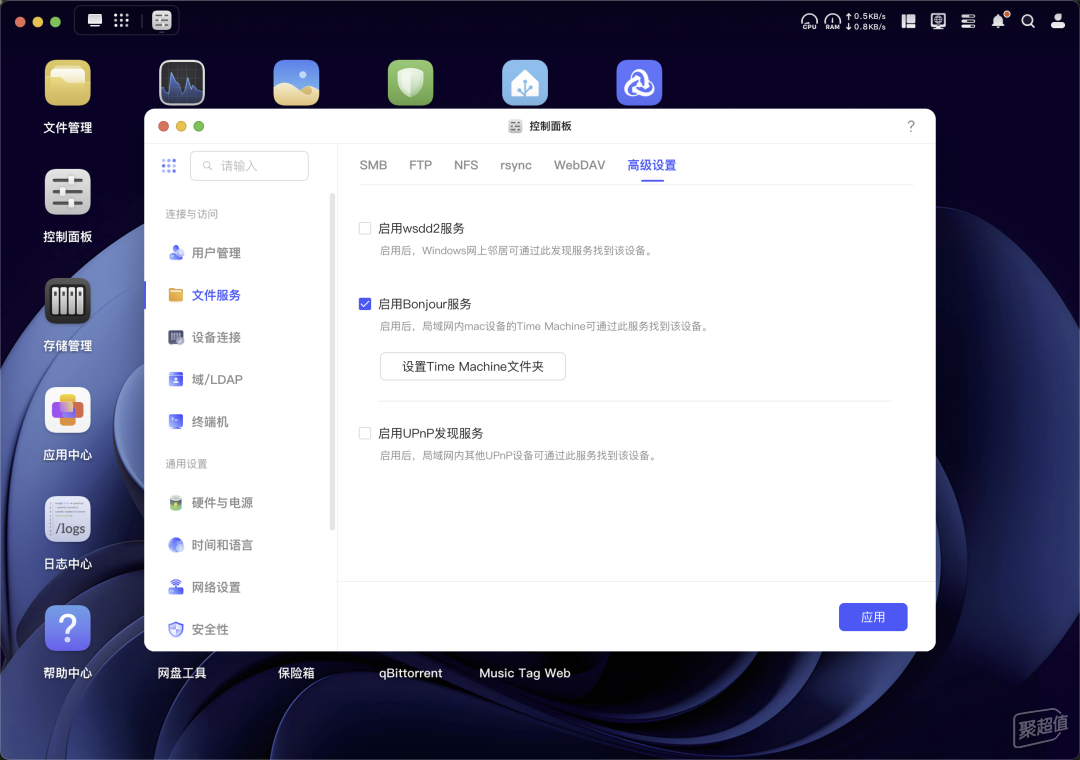Open the monitor display icon in top bar

(x=938, y=21)
